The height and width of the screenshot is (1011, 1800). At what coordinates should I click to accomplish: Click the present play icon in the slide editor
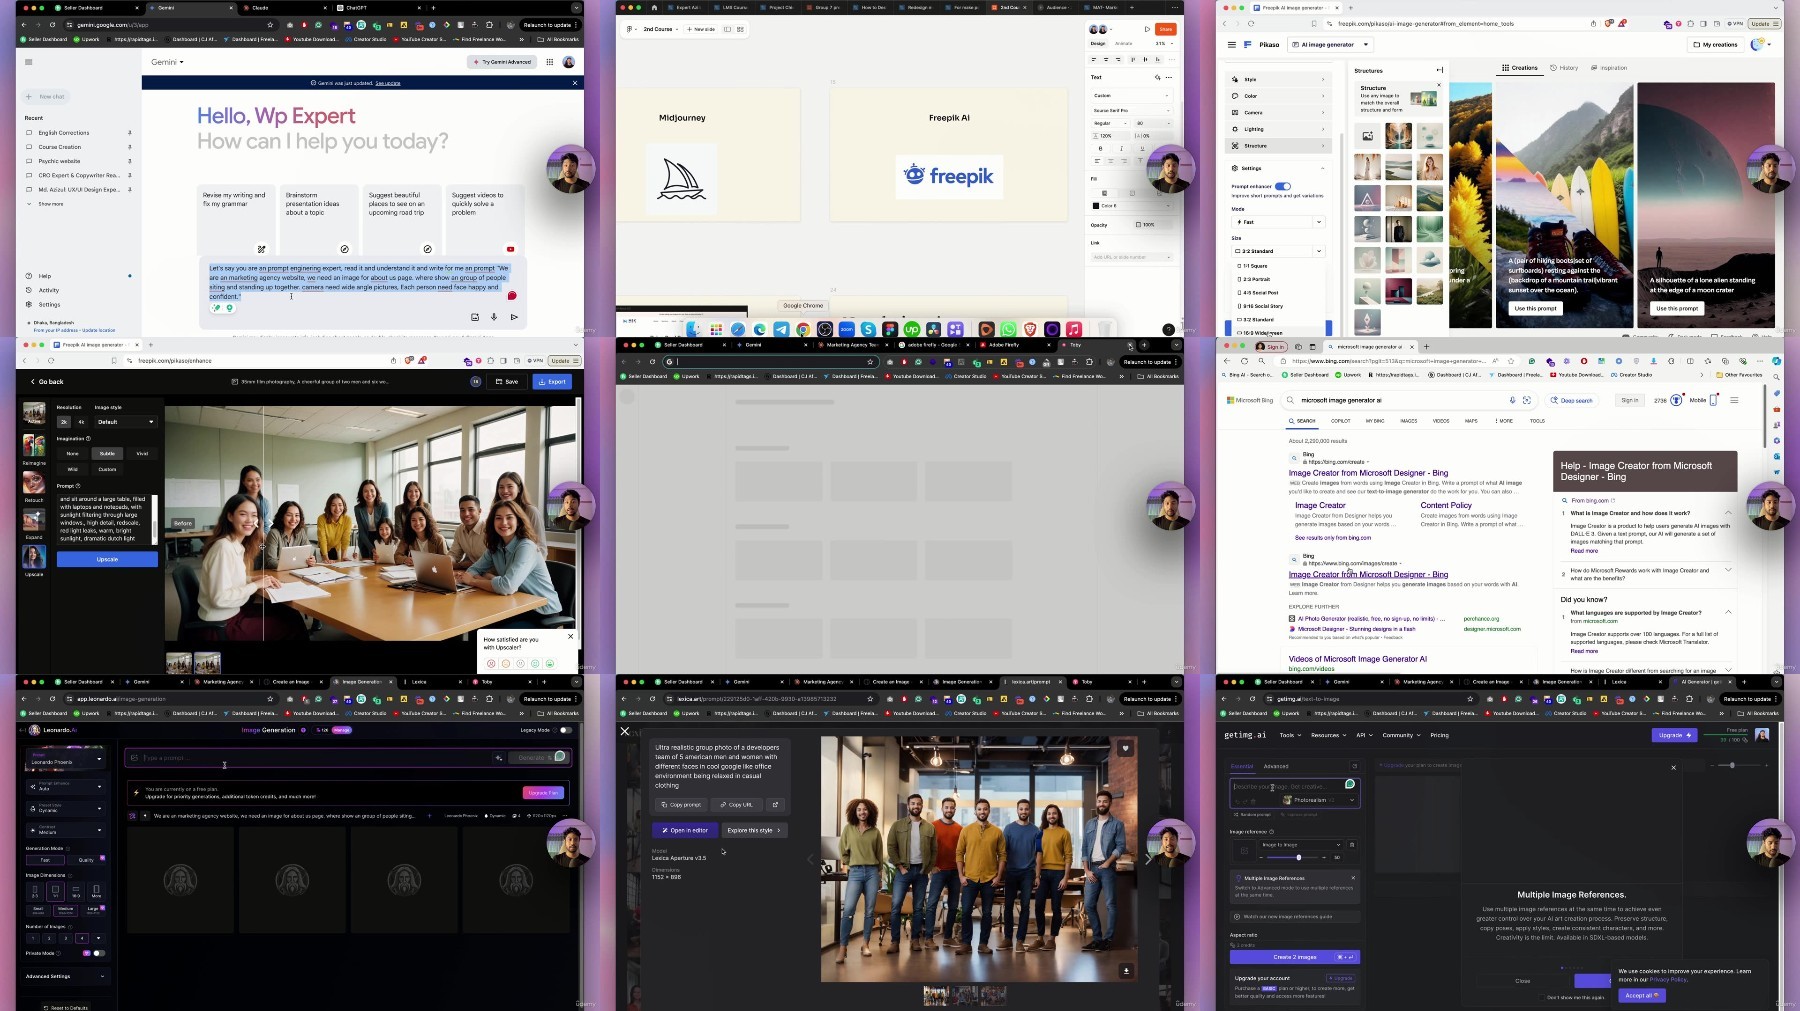click(1146, 29)
